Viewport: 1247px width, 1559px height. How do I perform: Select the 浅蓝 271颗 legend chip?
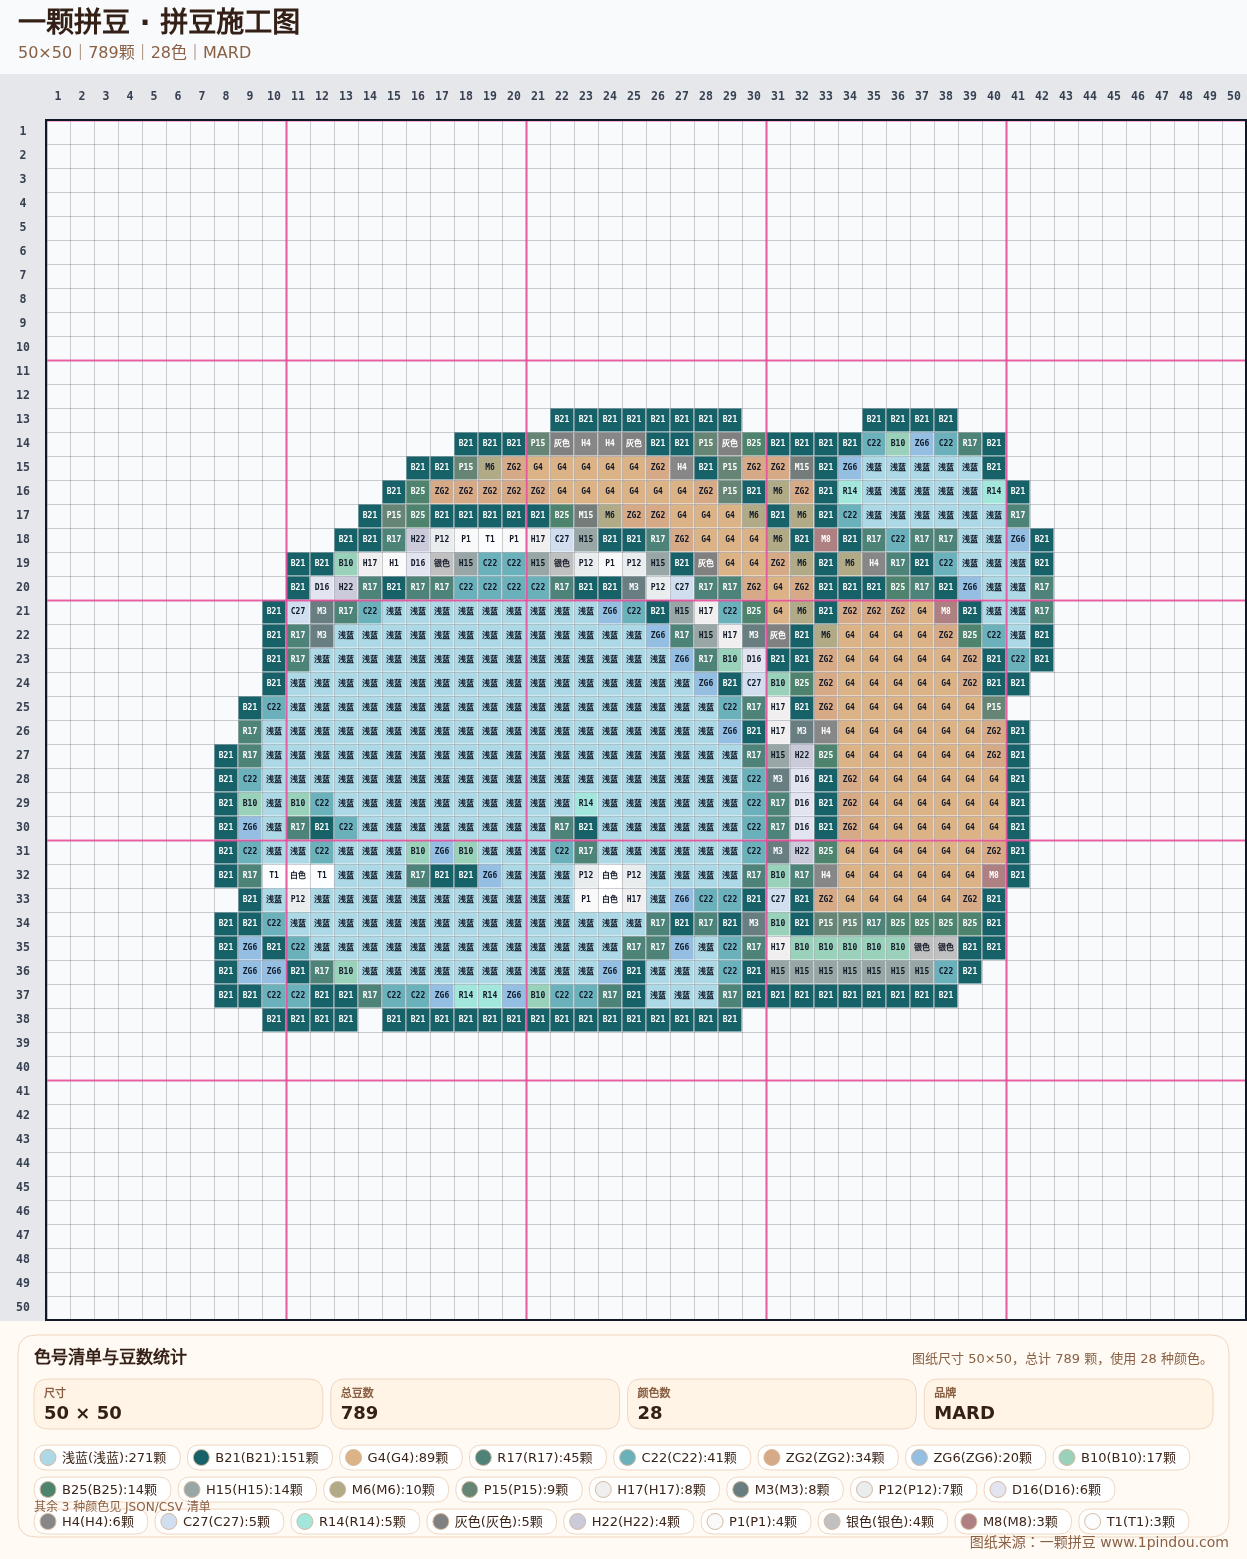tap(107, 1457)
